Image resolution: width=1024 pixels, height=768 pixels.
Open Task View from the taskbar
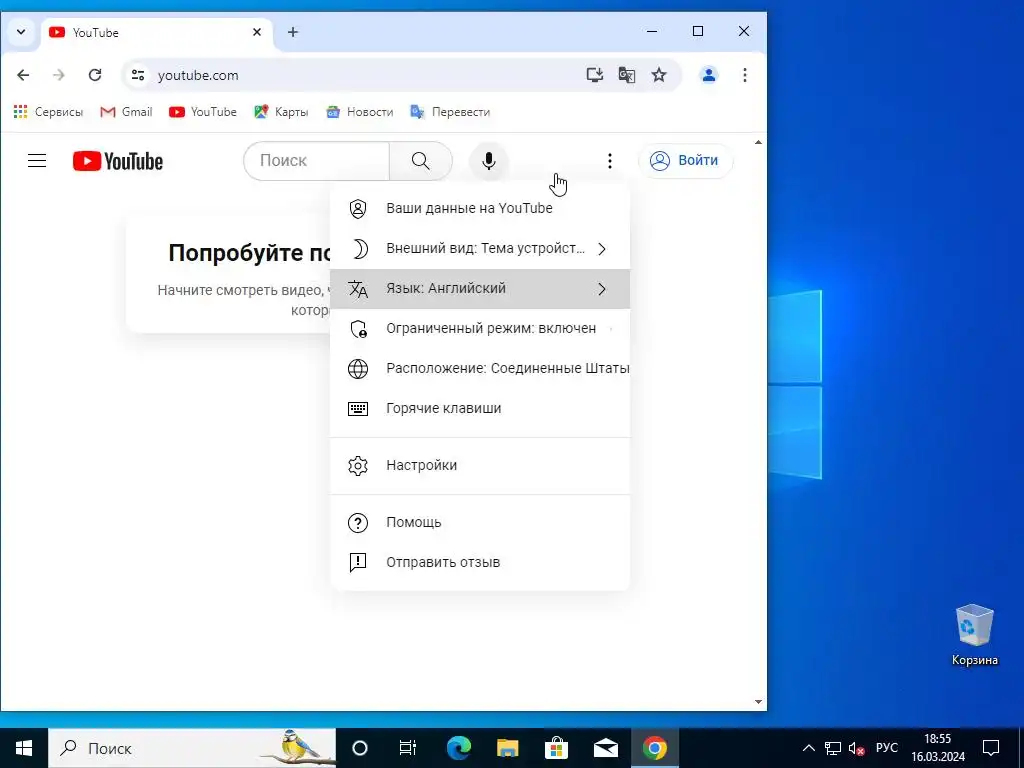tap(408, 748)
